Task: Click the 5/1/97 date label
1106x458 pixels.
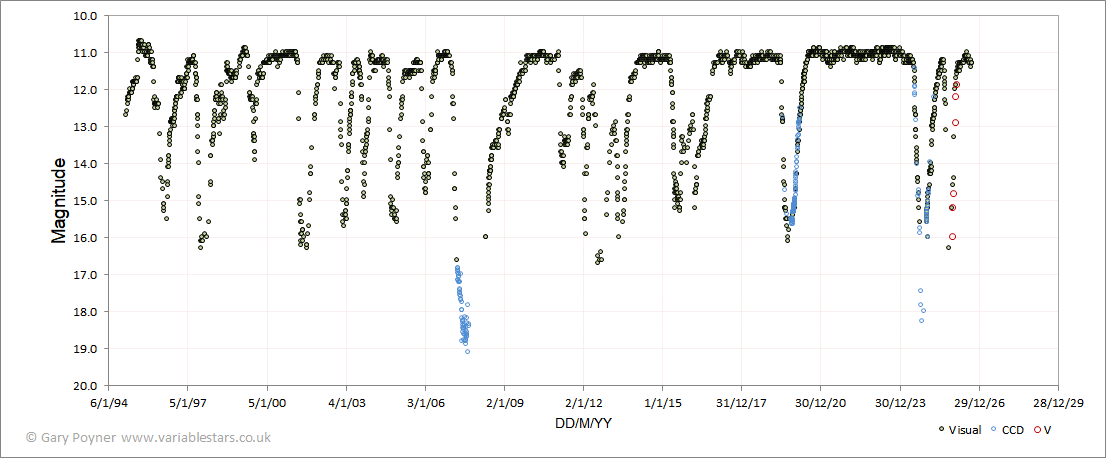Action: pyautogui.click(x=188, y=404)
